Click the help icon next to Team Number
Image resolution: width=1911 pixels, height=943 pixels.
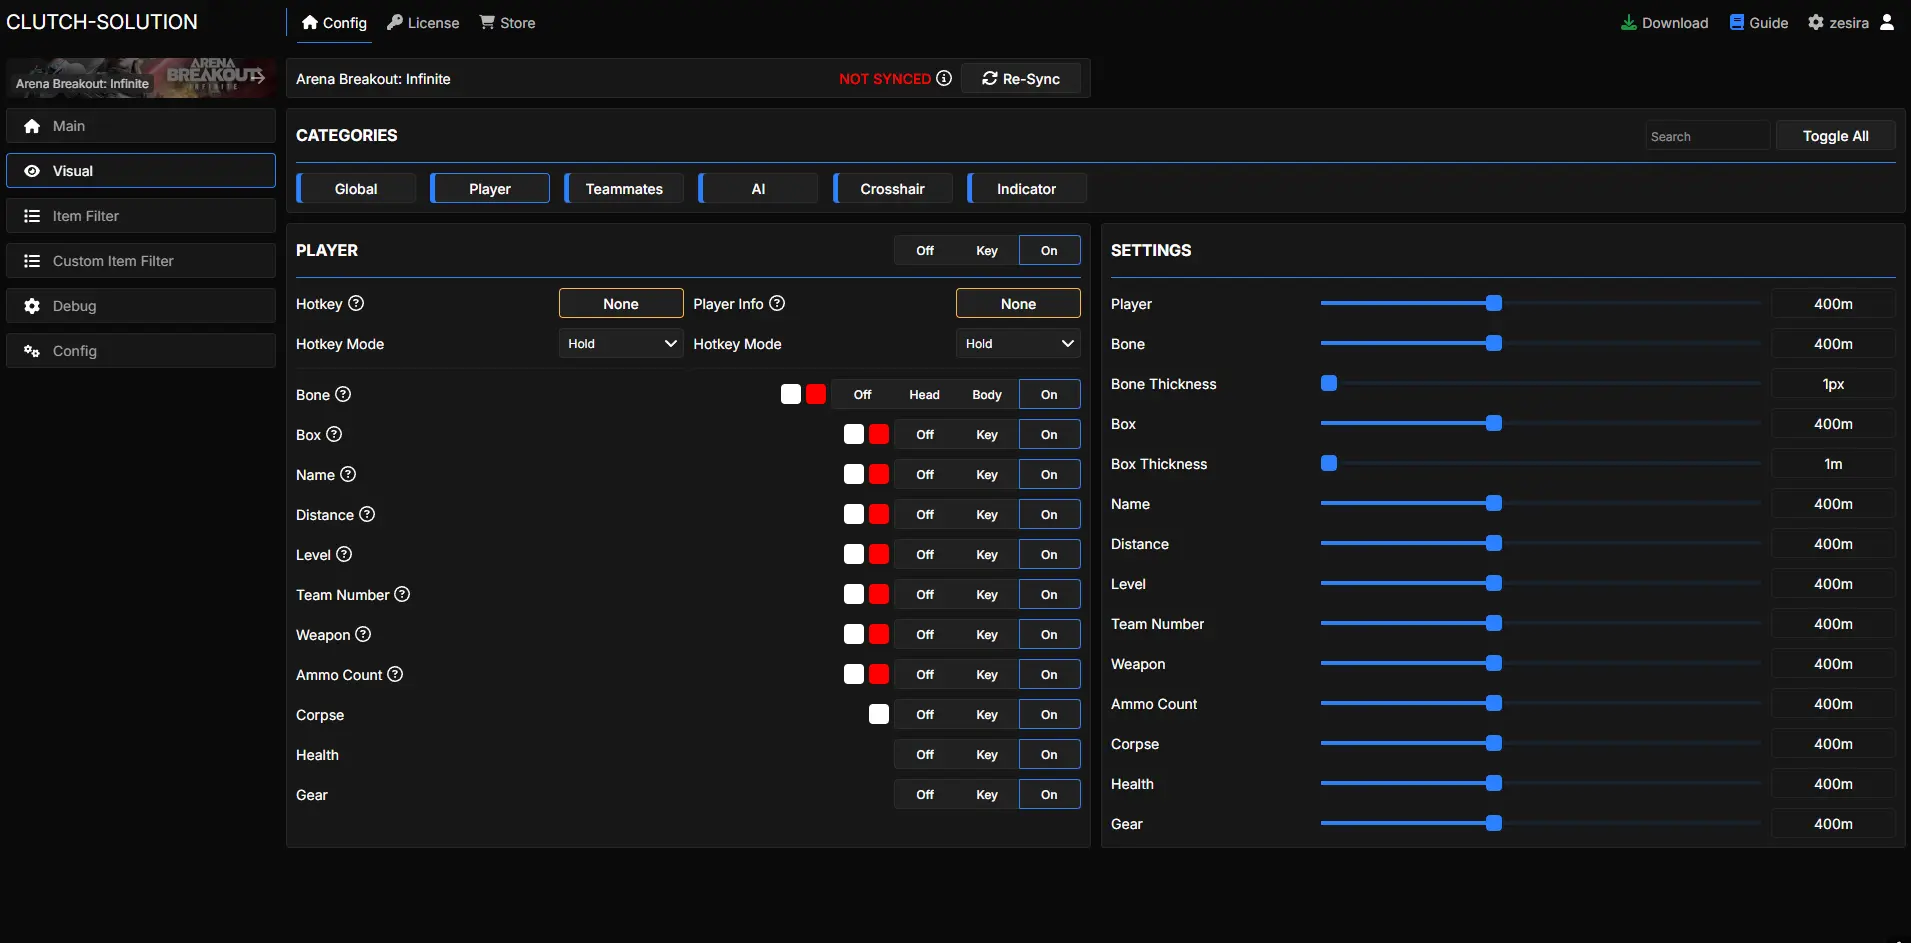click(402, 594)
